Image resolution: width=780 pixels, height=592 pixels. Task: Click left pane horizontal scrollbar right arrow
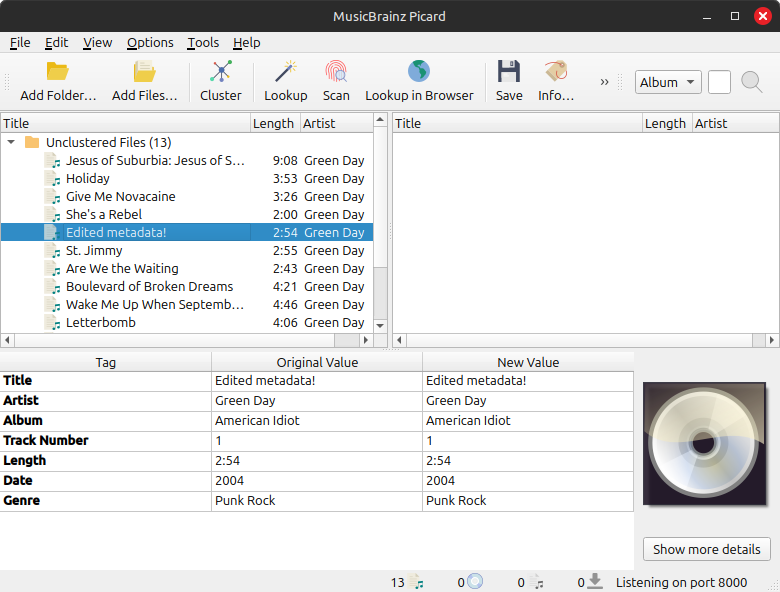coord(366,340)
